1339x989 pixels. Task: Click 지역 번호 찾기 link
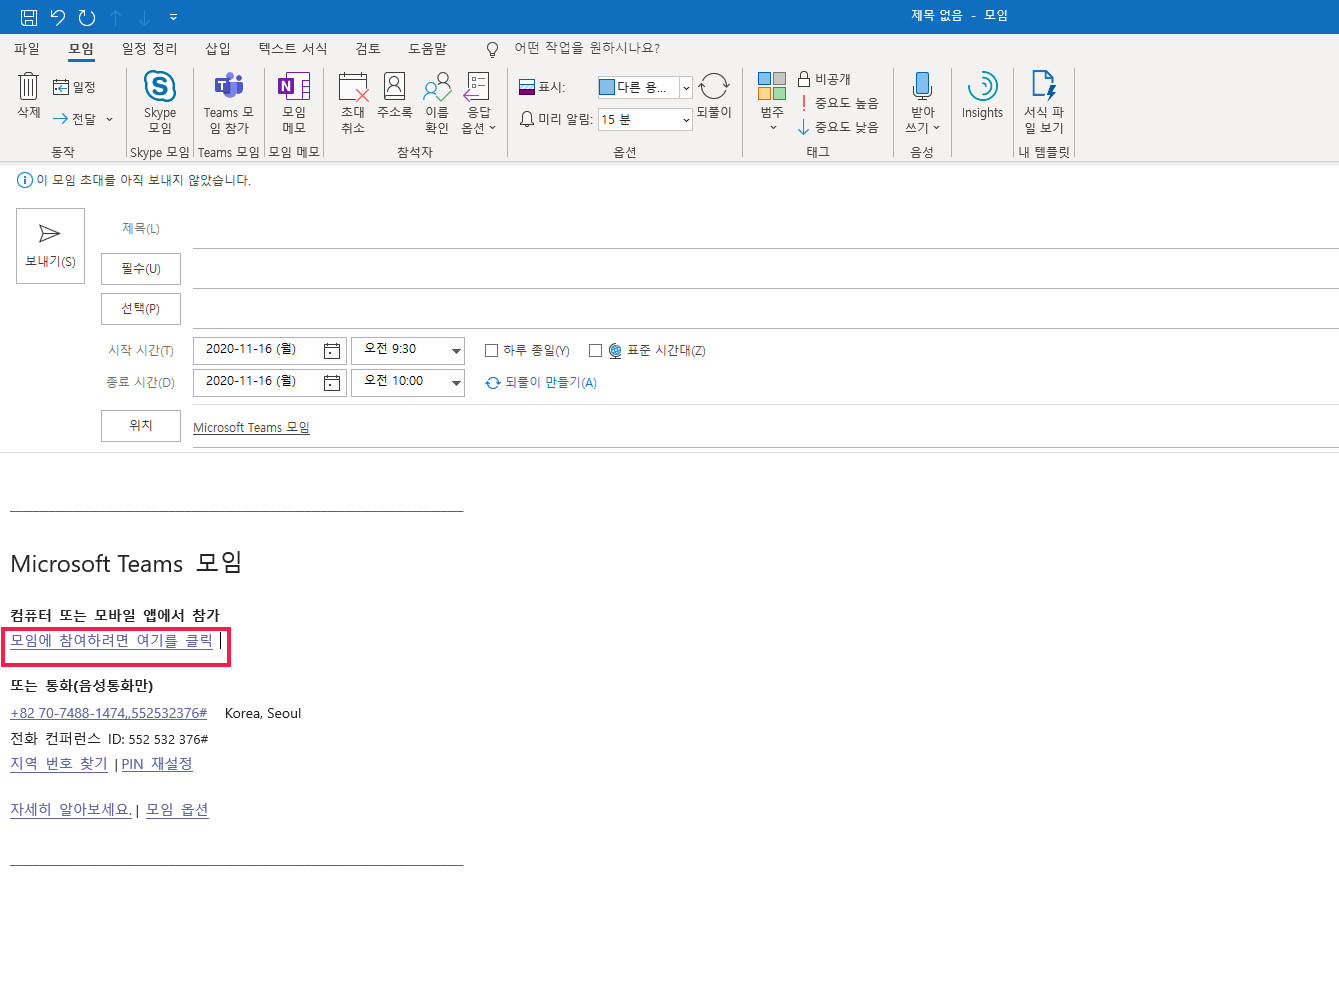[59, 764]
